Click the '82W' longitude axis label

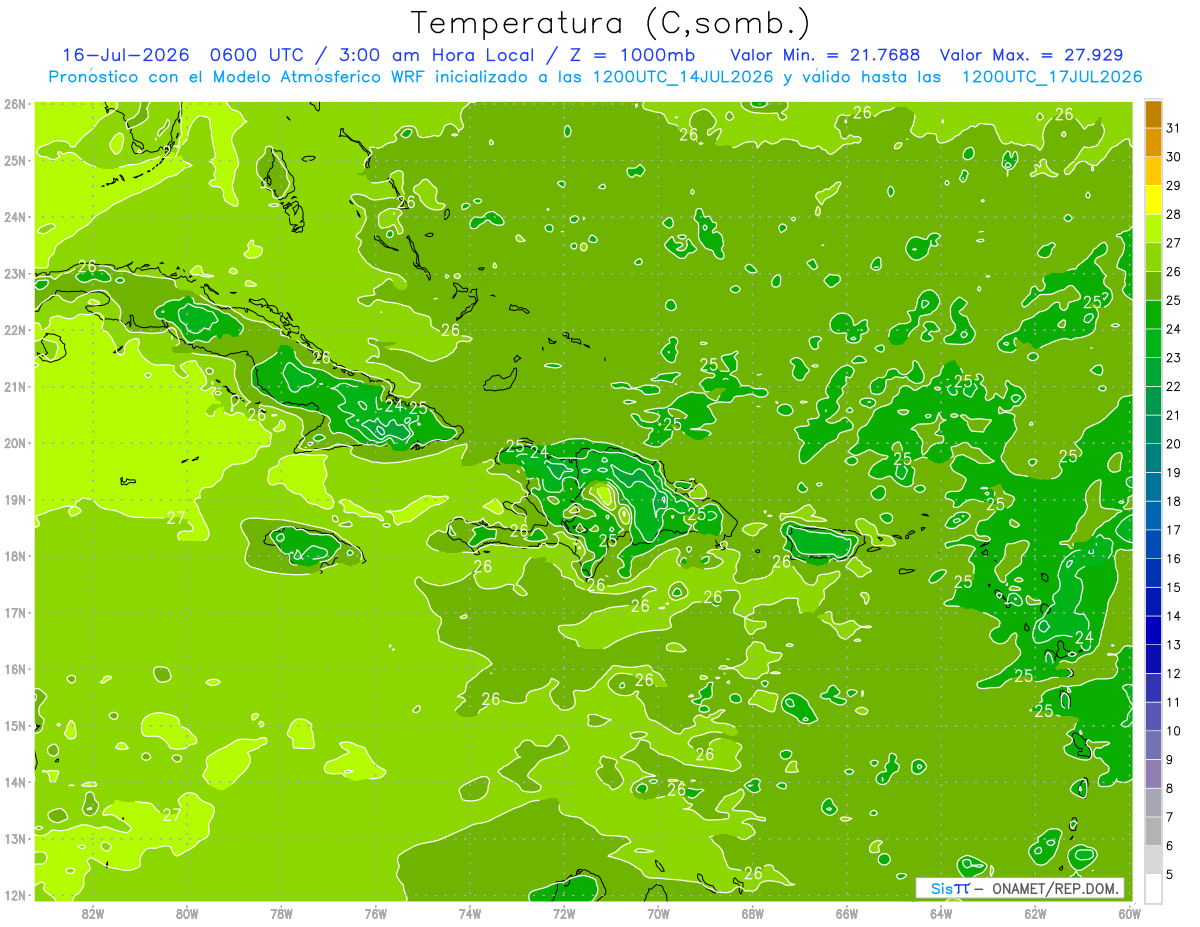tap(93, 913)
